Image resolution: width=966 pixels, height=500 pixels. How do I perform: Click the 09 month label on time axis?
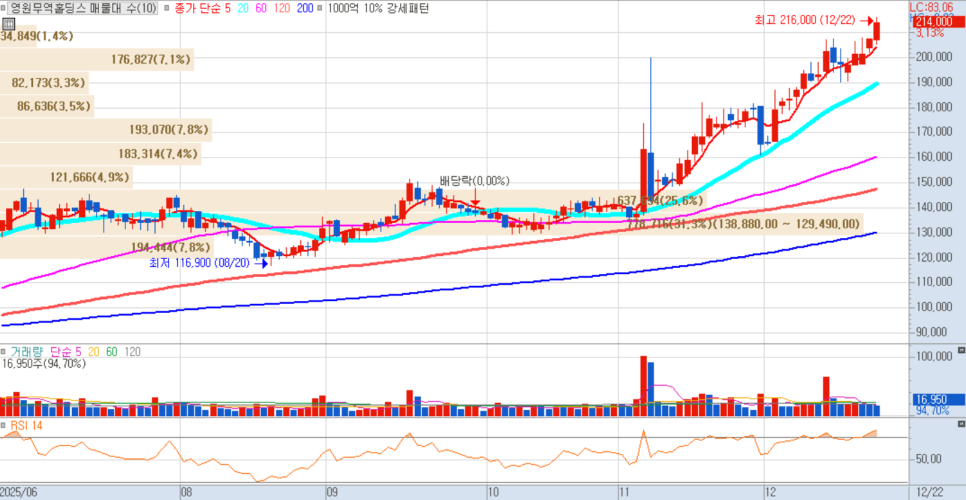click(x=332, y=492)
